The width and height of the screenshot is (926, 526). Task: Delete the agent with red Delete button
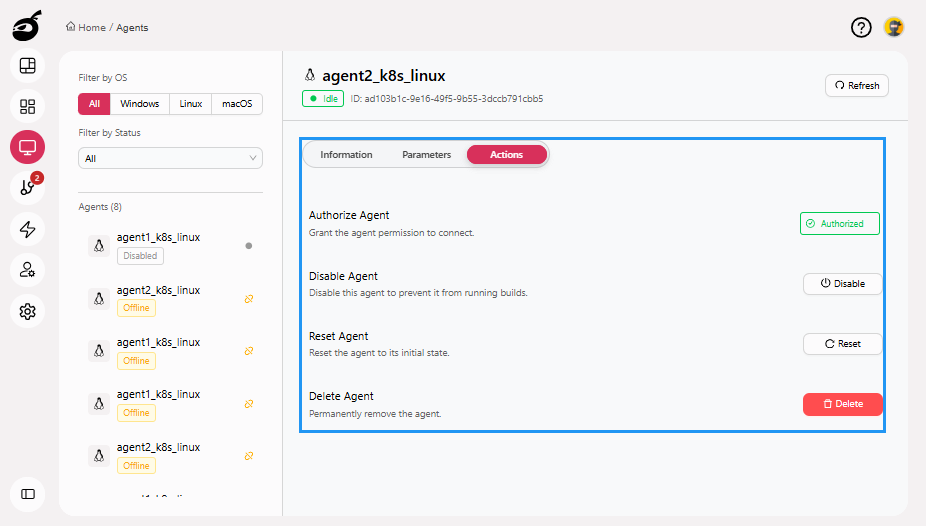(x=843, y=404)
